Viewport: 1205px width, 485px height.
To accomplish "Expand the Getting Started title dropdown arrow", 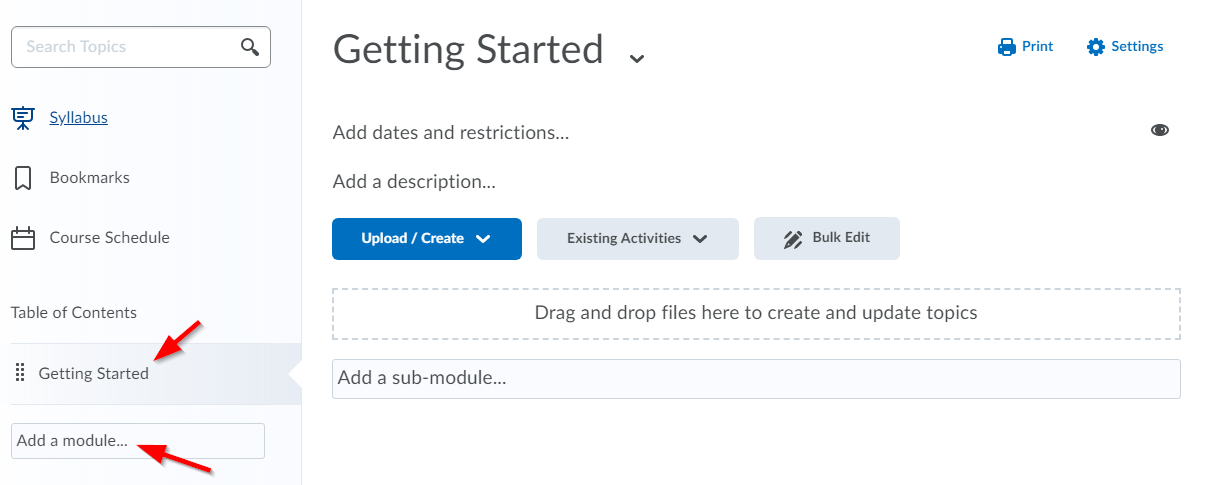I will [x=637, y=58].
